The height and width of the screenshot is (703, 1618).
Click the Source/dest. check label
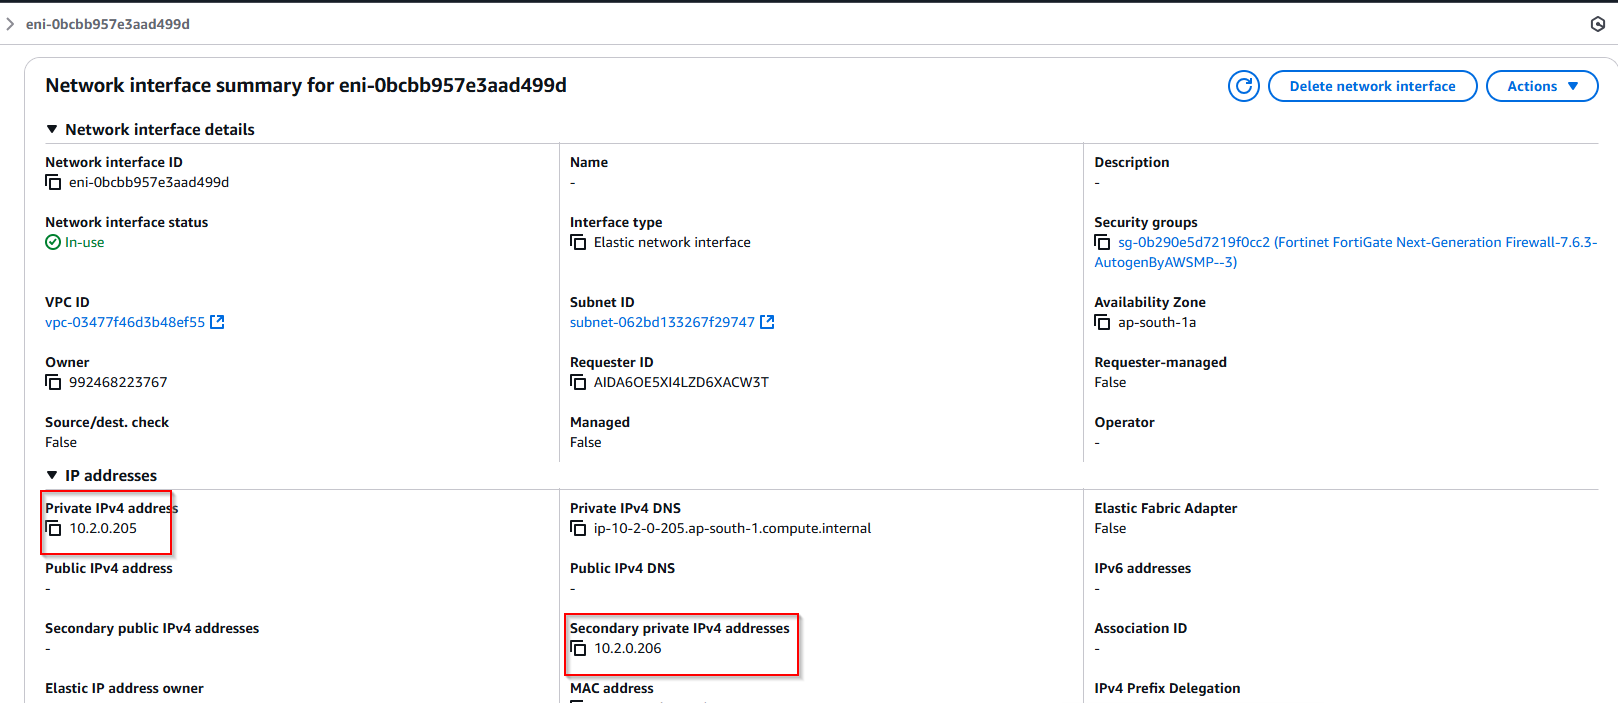pos(107,422)
